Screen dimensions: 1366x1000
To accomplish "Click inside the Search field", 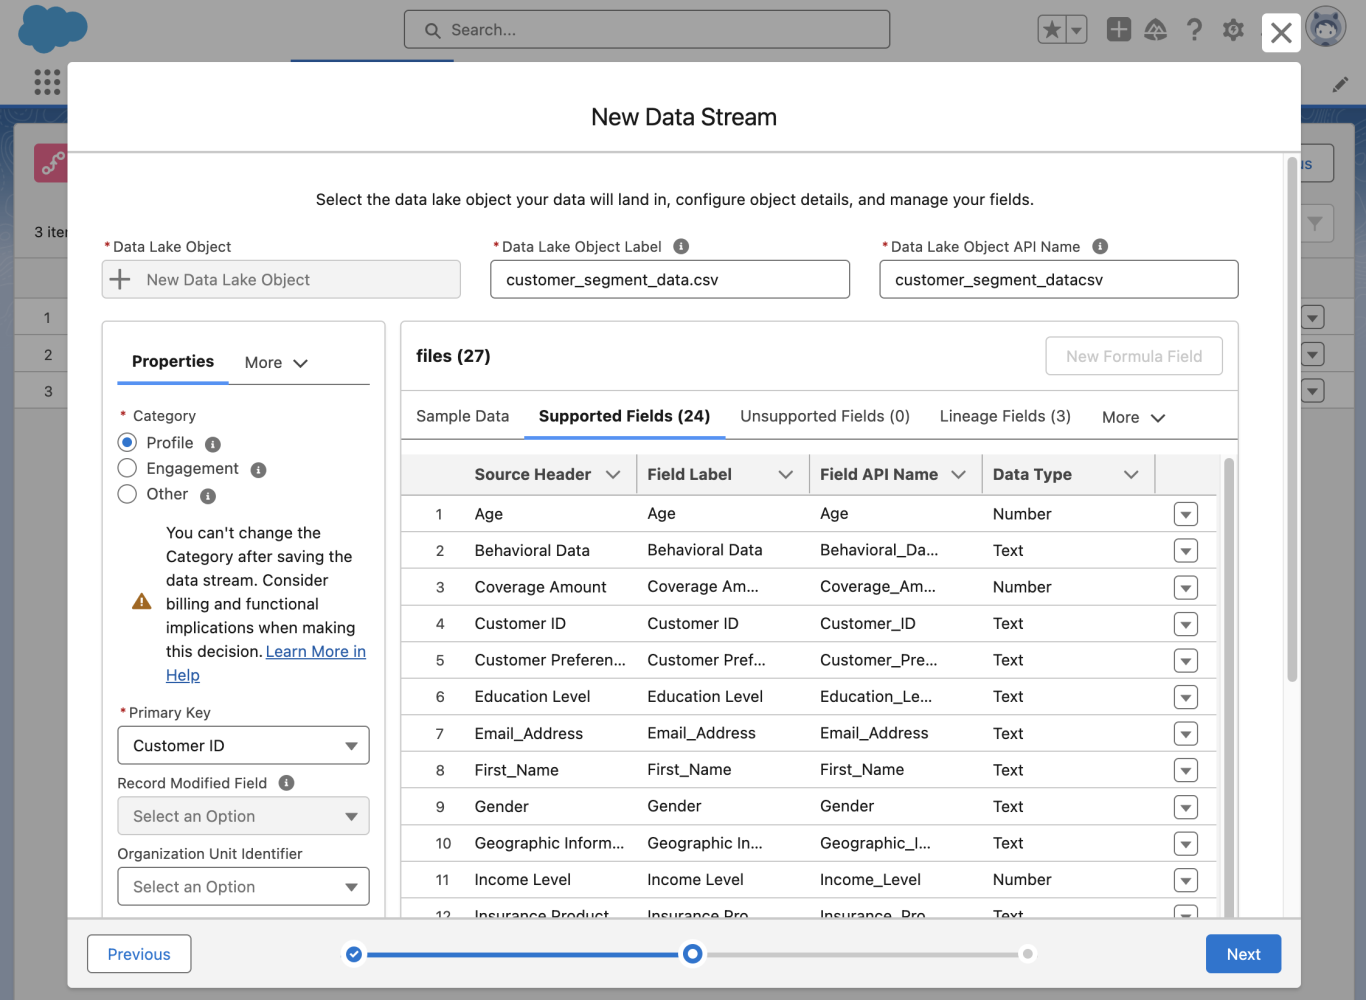I will click(646, 29).
